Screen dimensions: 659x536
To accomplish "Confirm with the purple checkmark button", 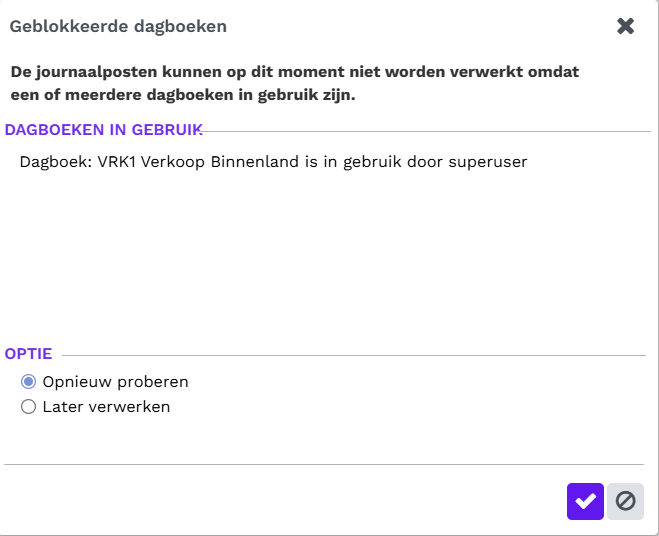I will click(585, 501).
